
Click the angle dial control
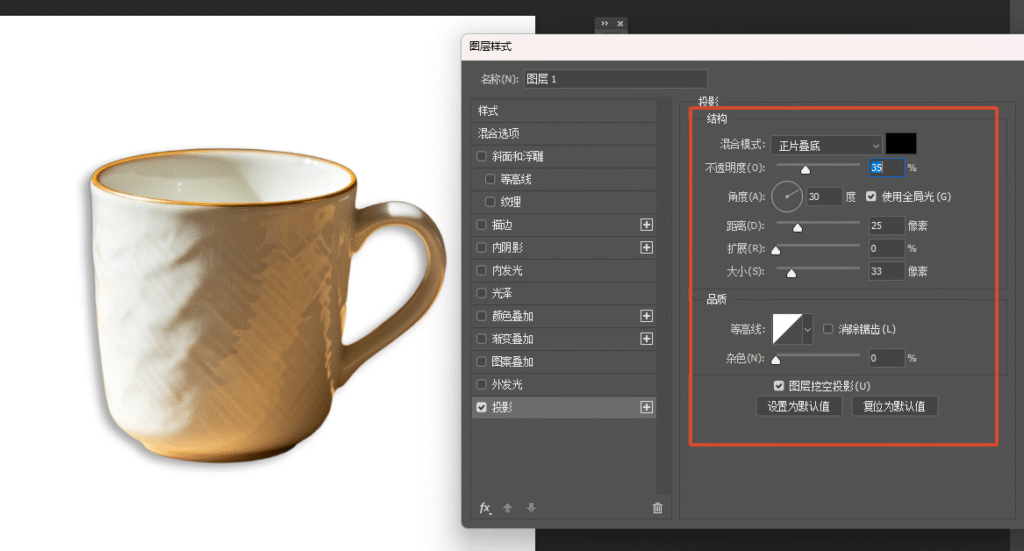[x=787, y=197]
